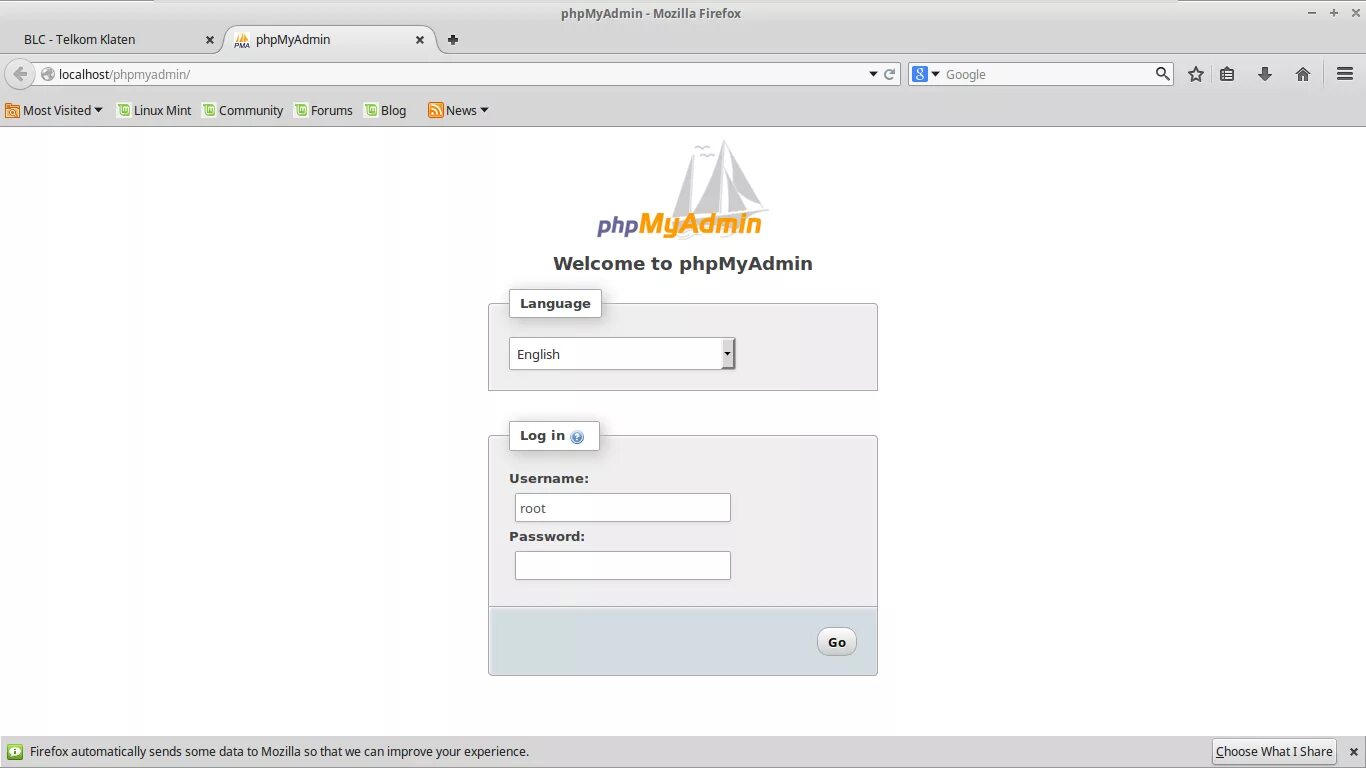Click the Password: label

tap(547, 537)
